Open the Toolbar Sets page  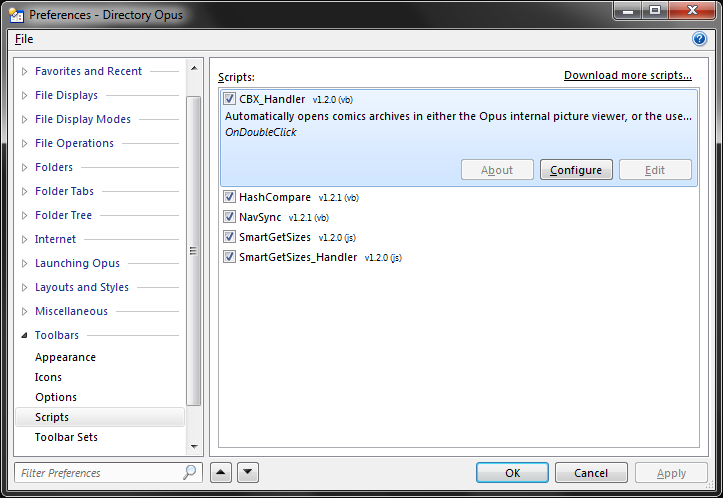tap(66, 437)
